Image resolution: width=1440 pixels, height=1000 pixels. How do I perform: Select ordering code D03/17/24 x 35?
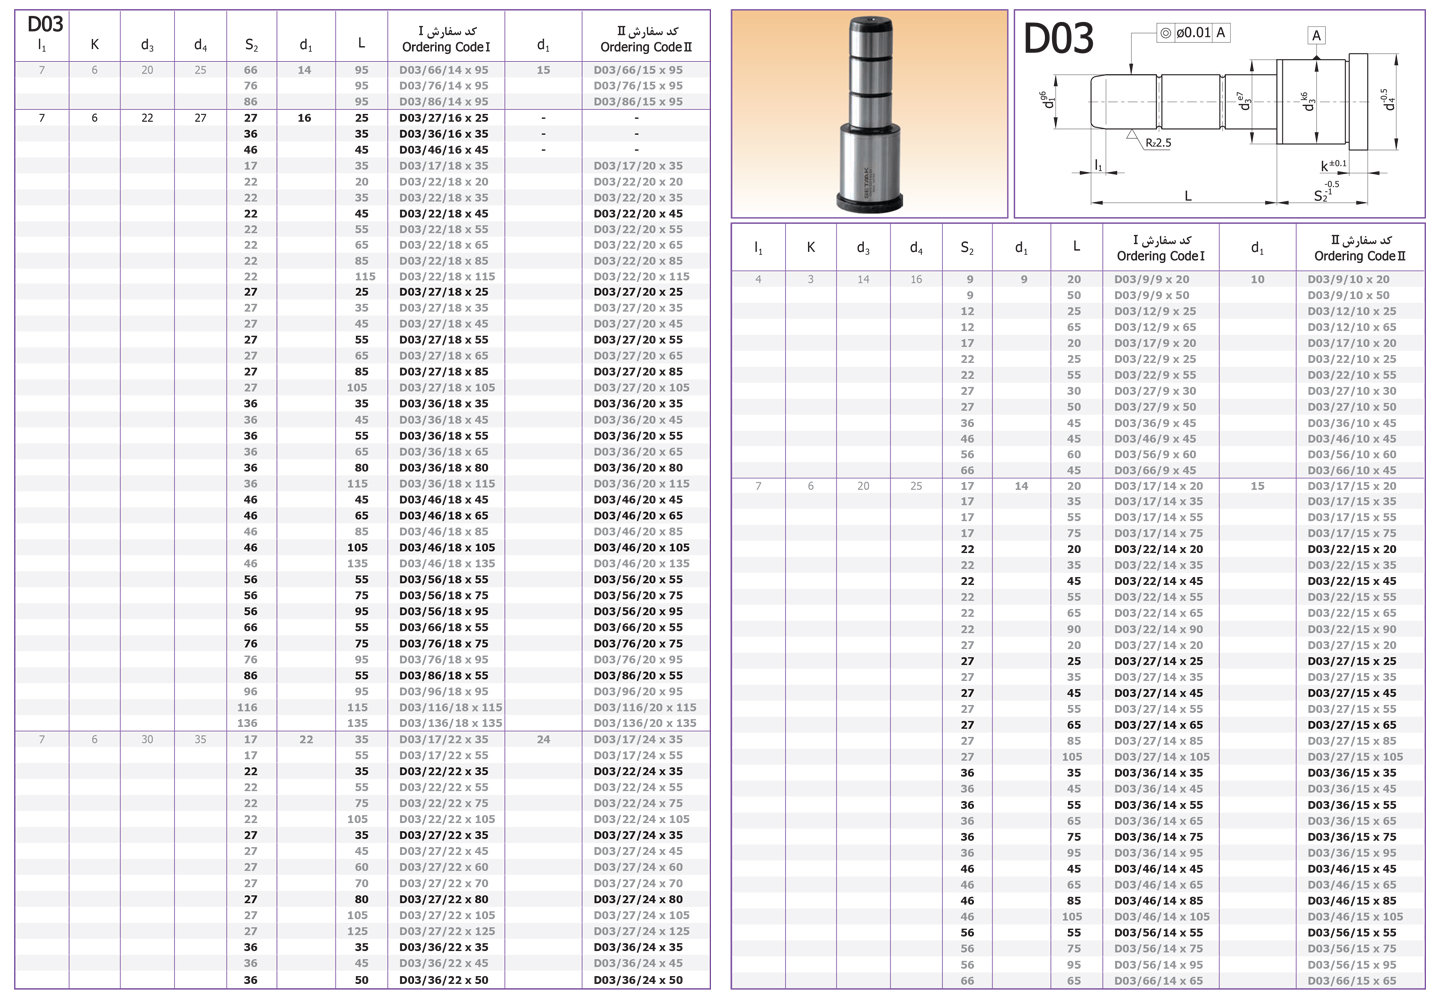click(638, 740)
